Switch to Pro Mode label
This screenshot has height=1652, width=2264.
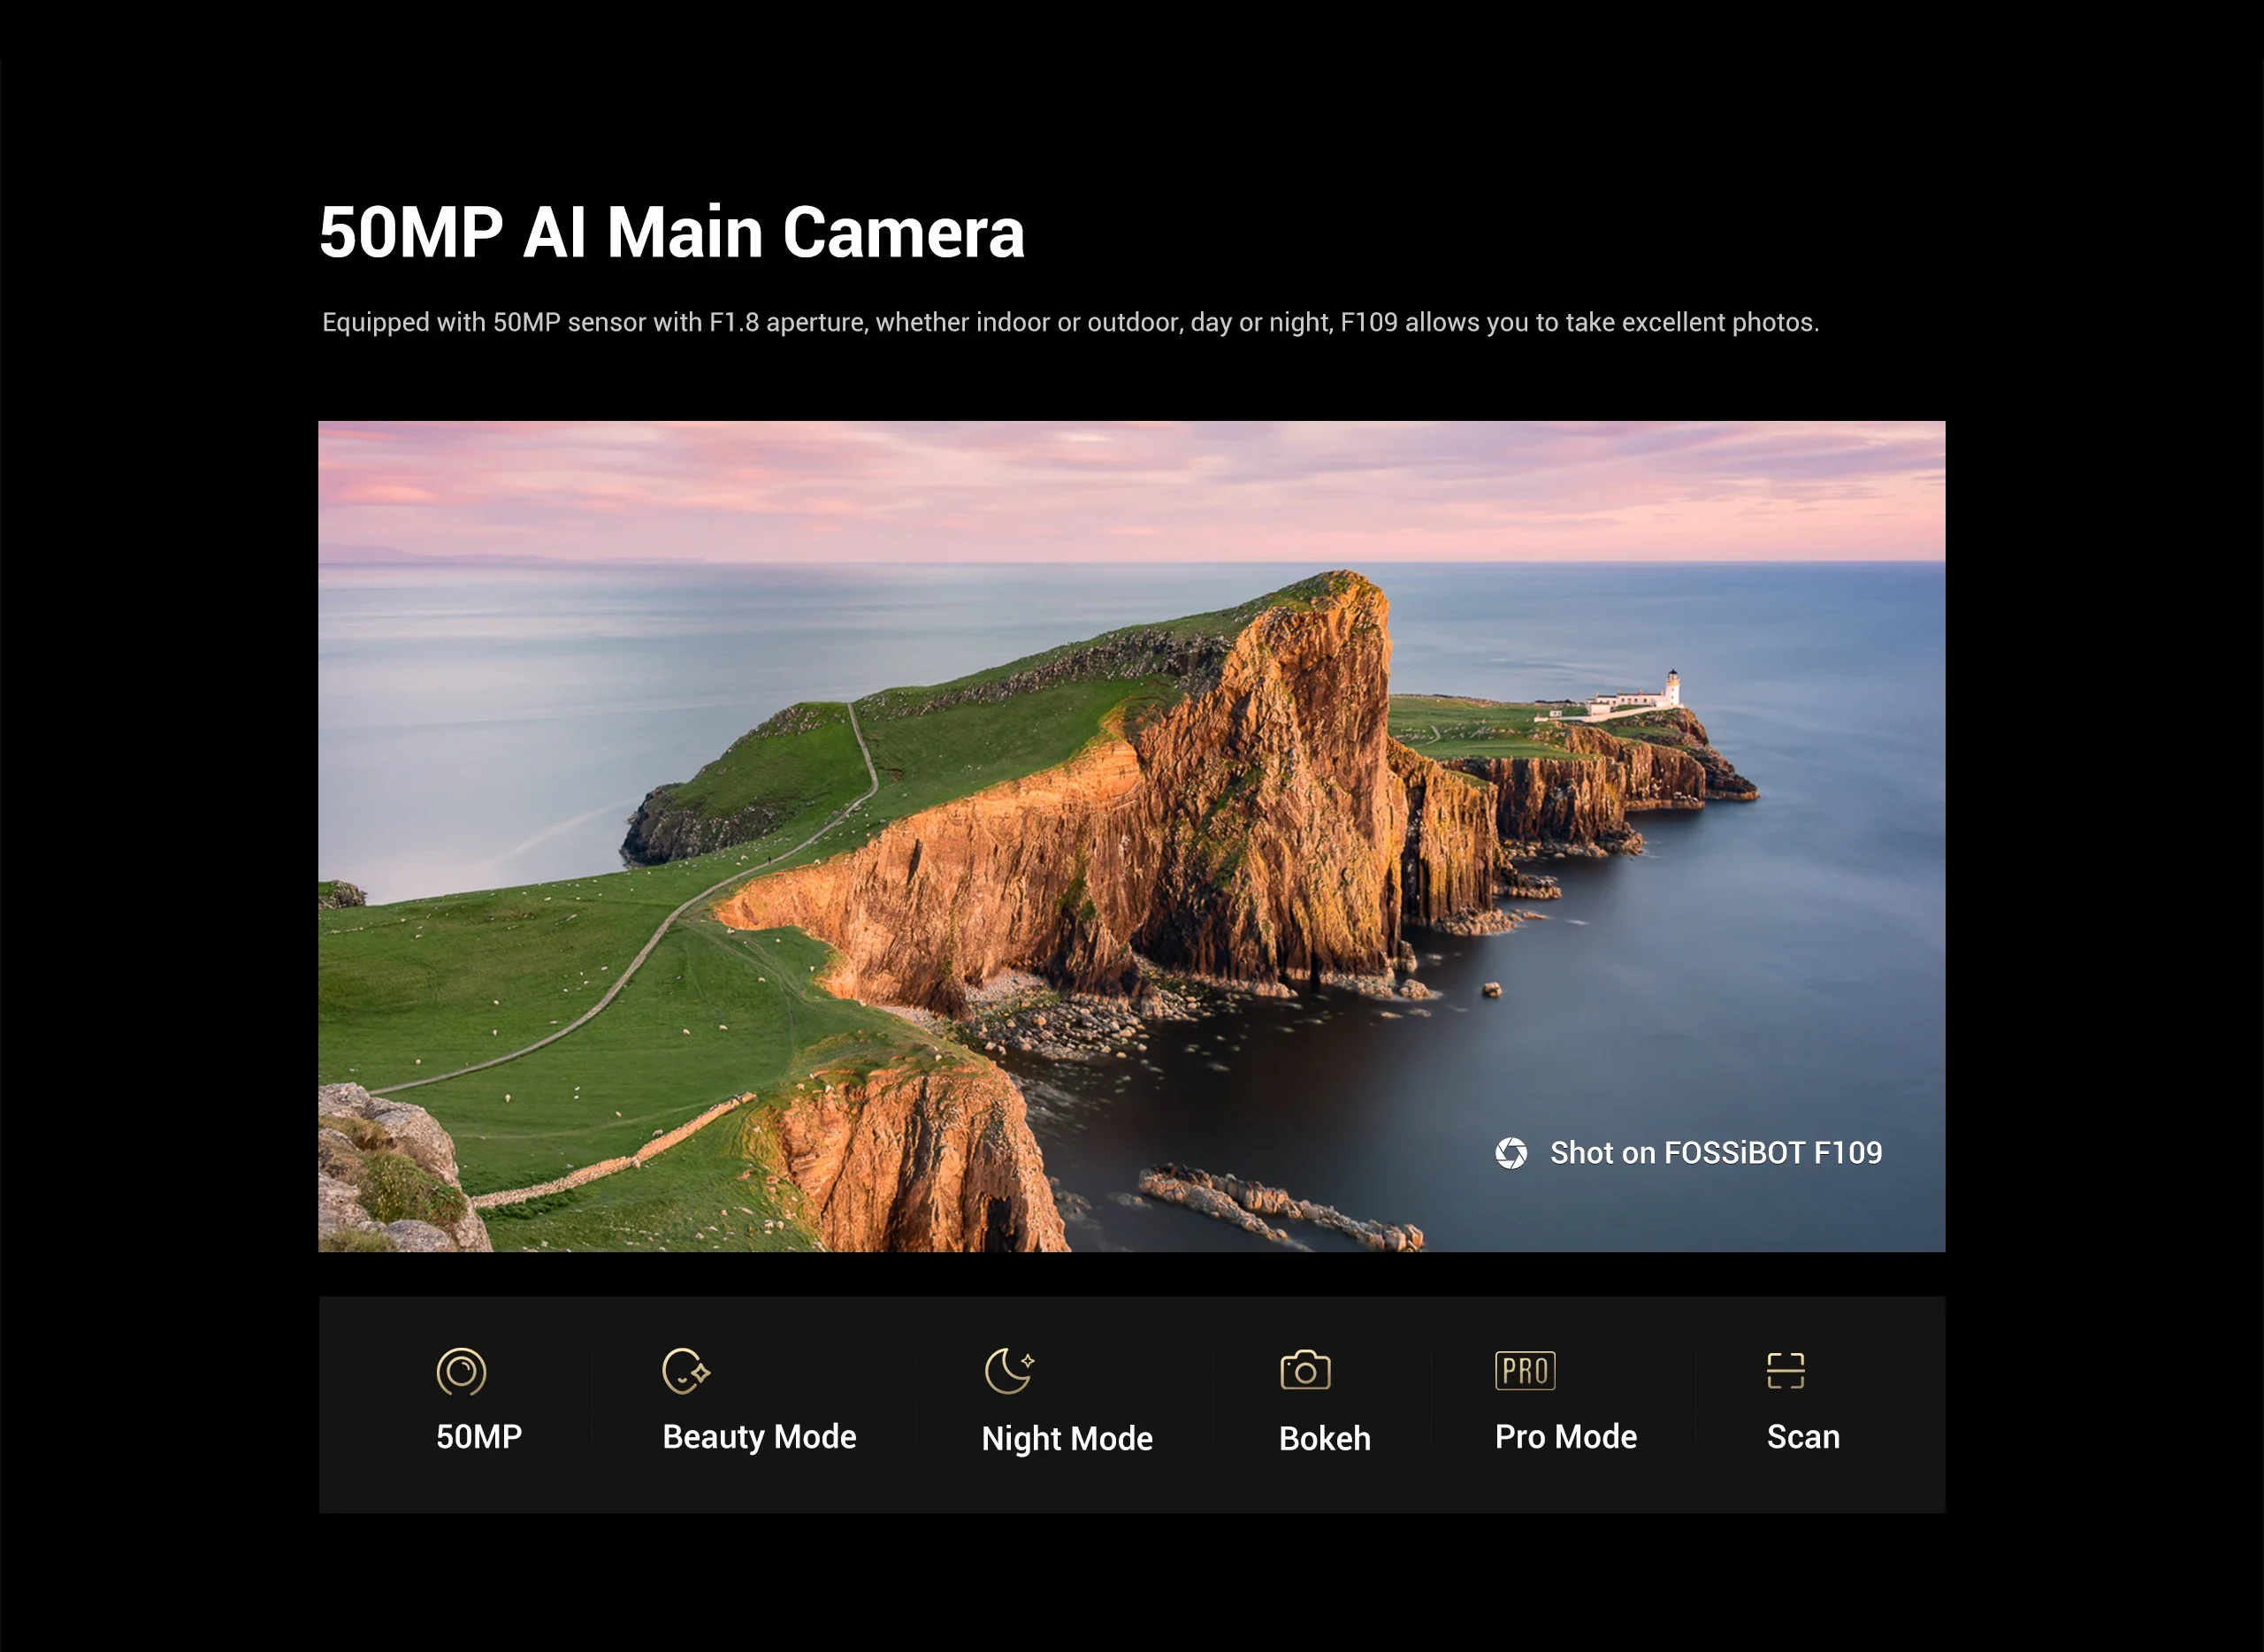1566,1437
